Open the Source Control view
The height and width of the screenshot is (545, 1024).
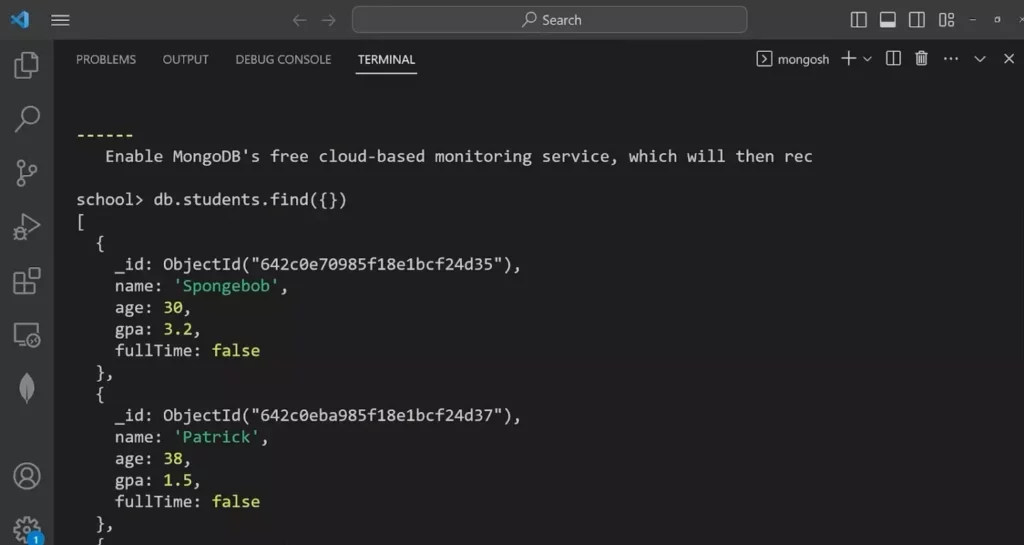pos(26,173)
